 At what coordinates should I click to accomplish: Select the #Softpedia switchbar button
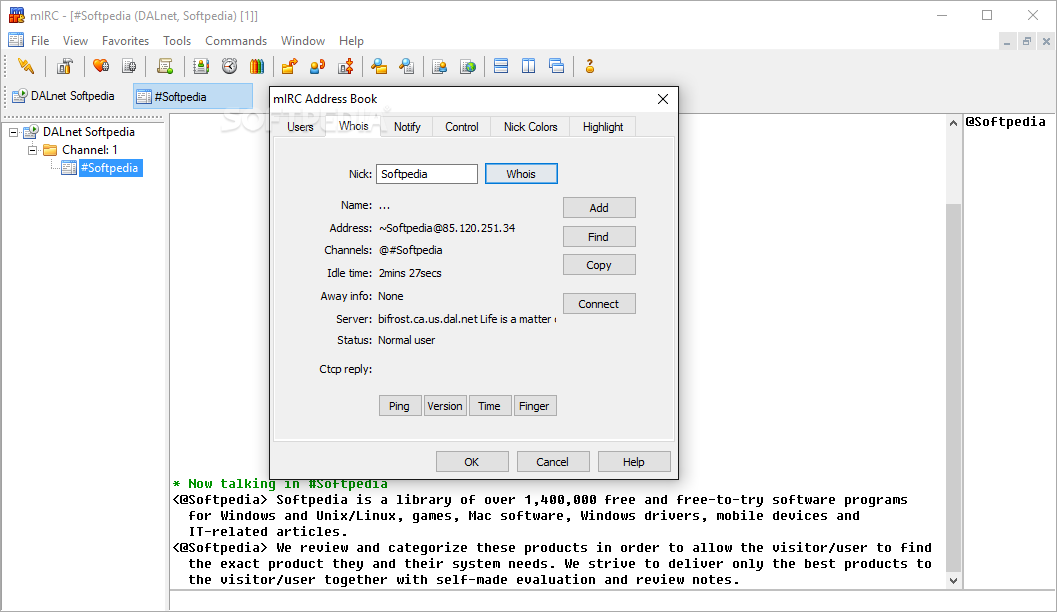point(193,96)
